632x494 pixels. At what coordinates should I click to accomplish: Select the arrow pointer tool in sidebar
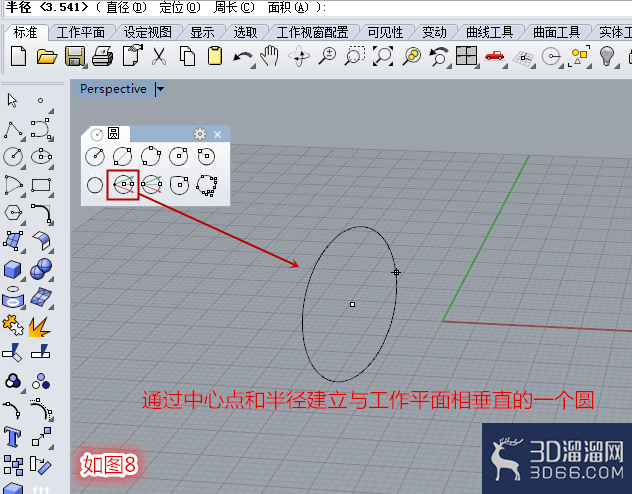12,100
